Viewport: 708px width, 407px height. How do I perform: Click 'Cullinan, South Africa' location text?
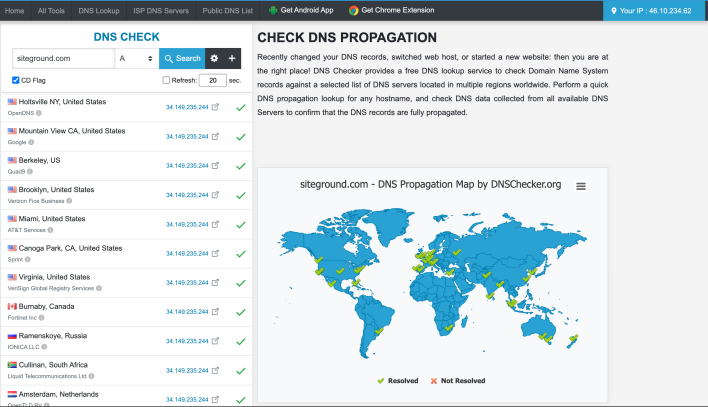[53, 365]
